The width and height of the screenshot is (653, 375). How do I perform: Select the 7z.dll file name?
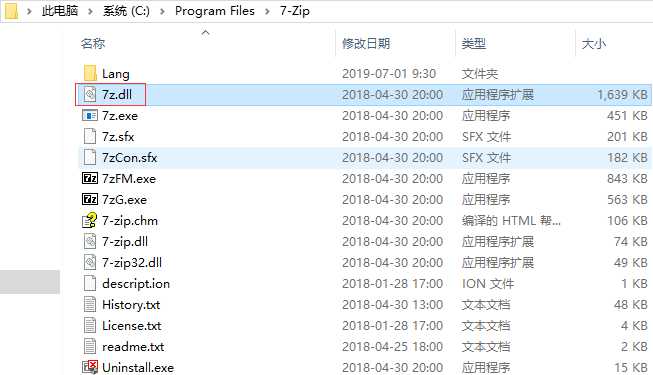point(117,95)
